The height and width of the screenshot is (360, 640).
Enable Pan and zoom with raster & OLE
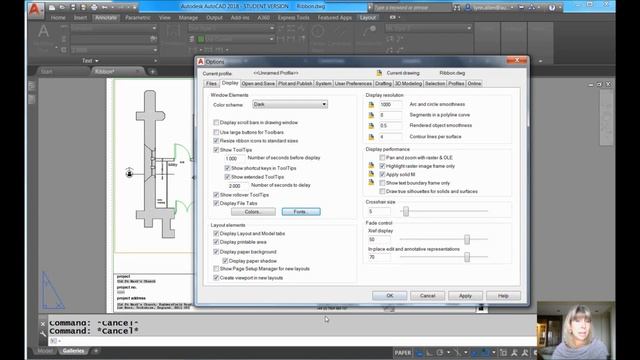[382, 158]
